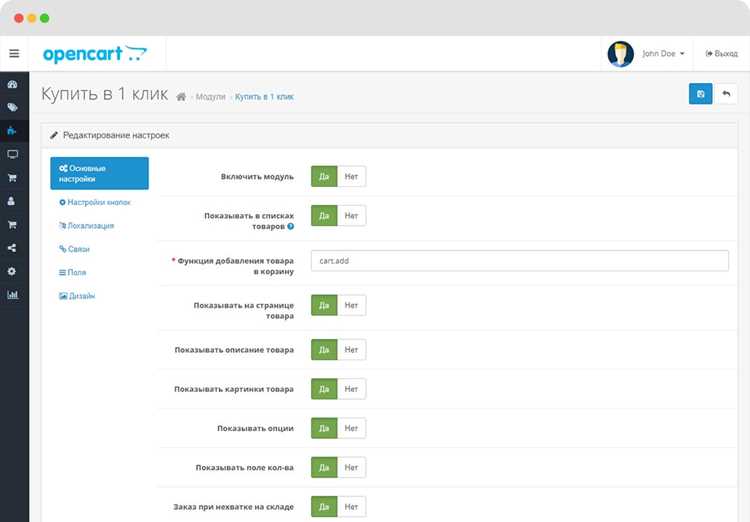Viewport: 750px width, 522px height.
Task: Set Показывать описание товара to Нет
Action: [351, 350]
